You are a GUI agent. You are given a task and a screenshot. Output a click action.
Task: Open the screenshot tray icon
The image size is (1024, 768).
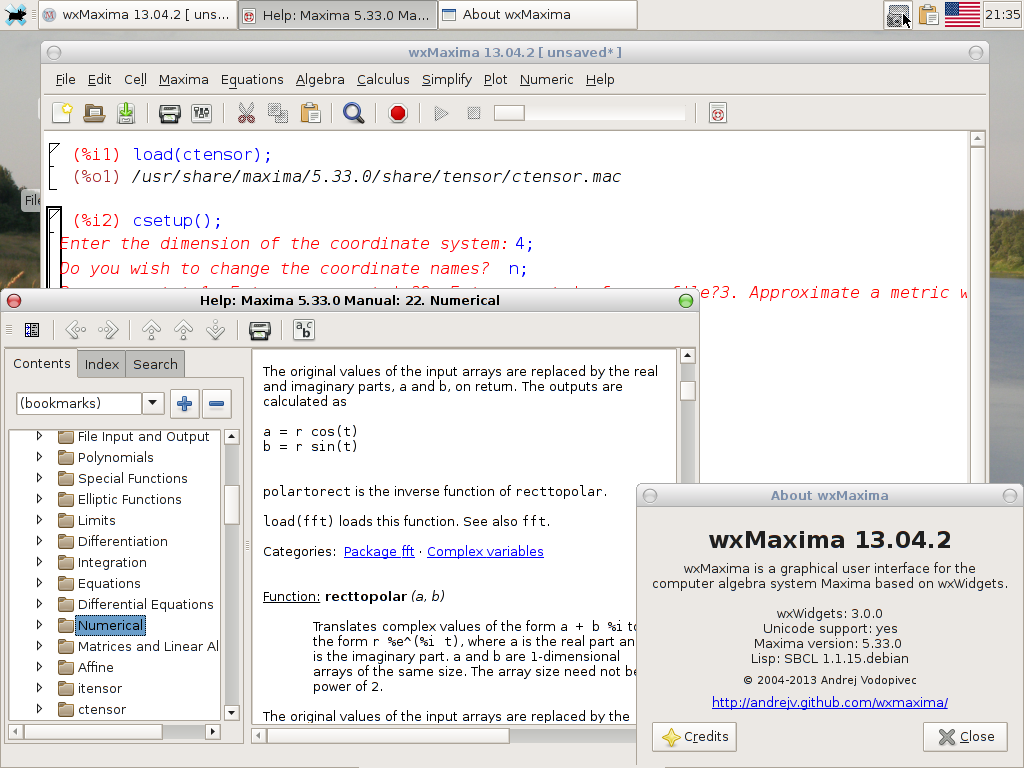coord(899,14)
